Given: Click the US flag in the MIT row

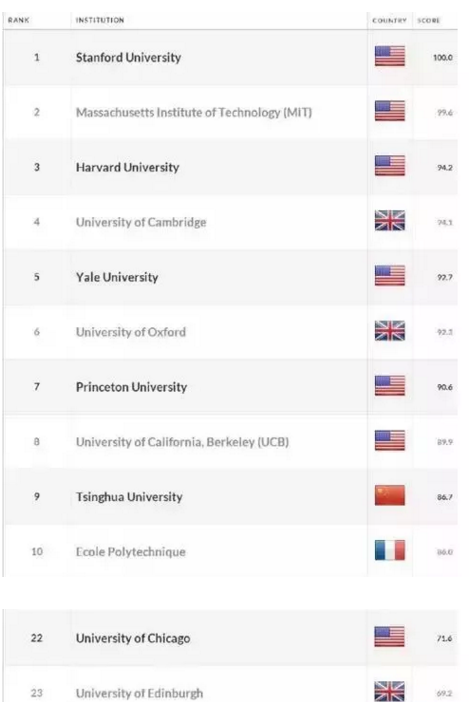Looking at the screenshot, I should tap(390, 111).
